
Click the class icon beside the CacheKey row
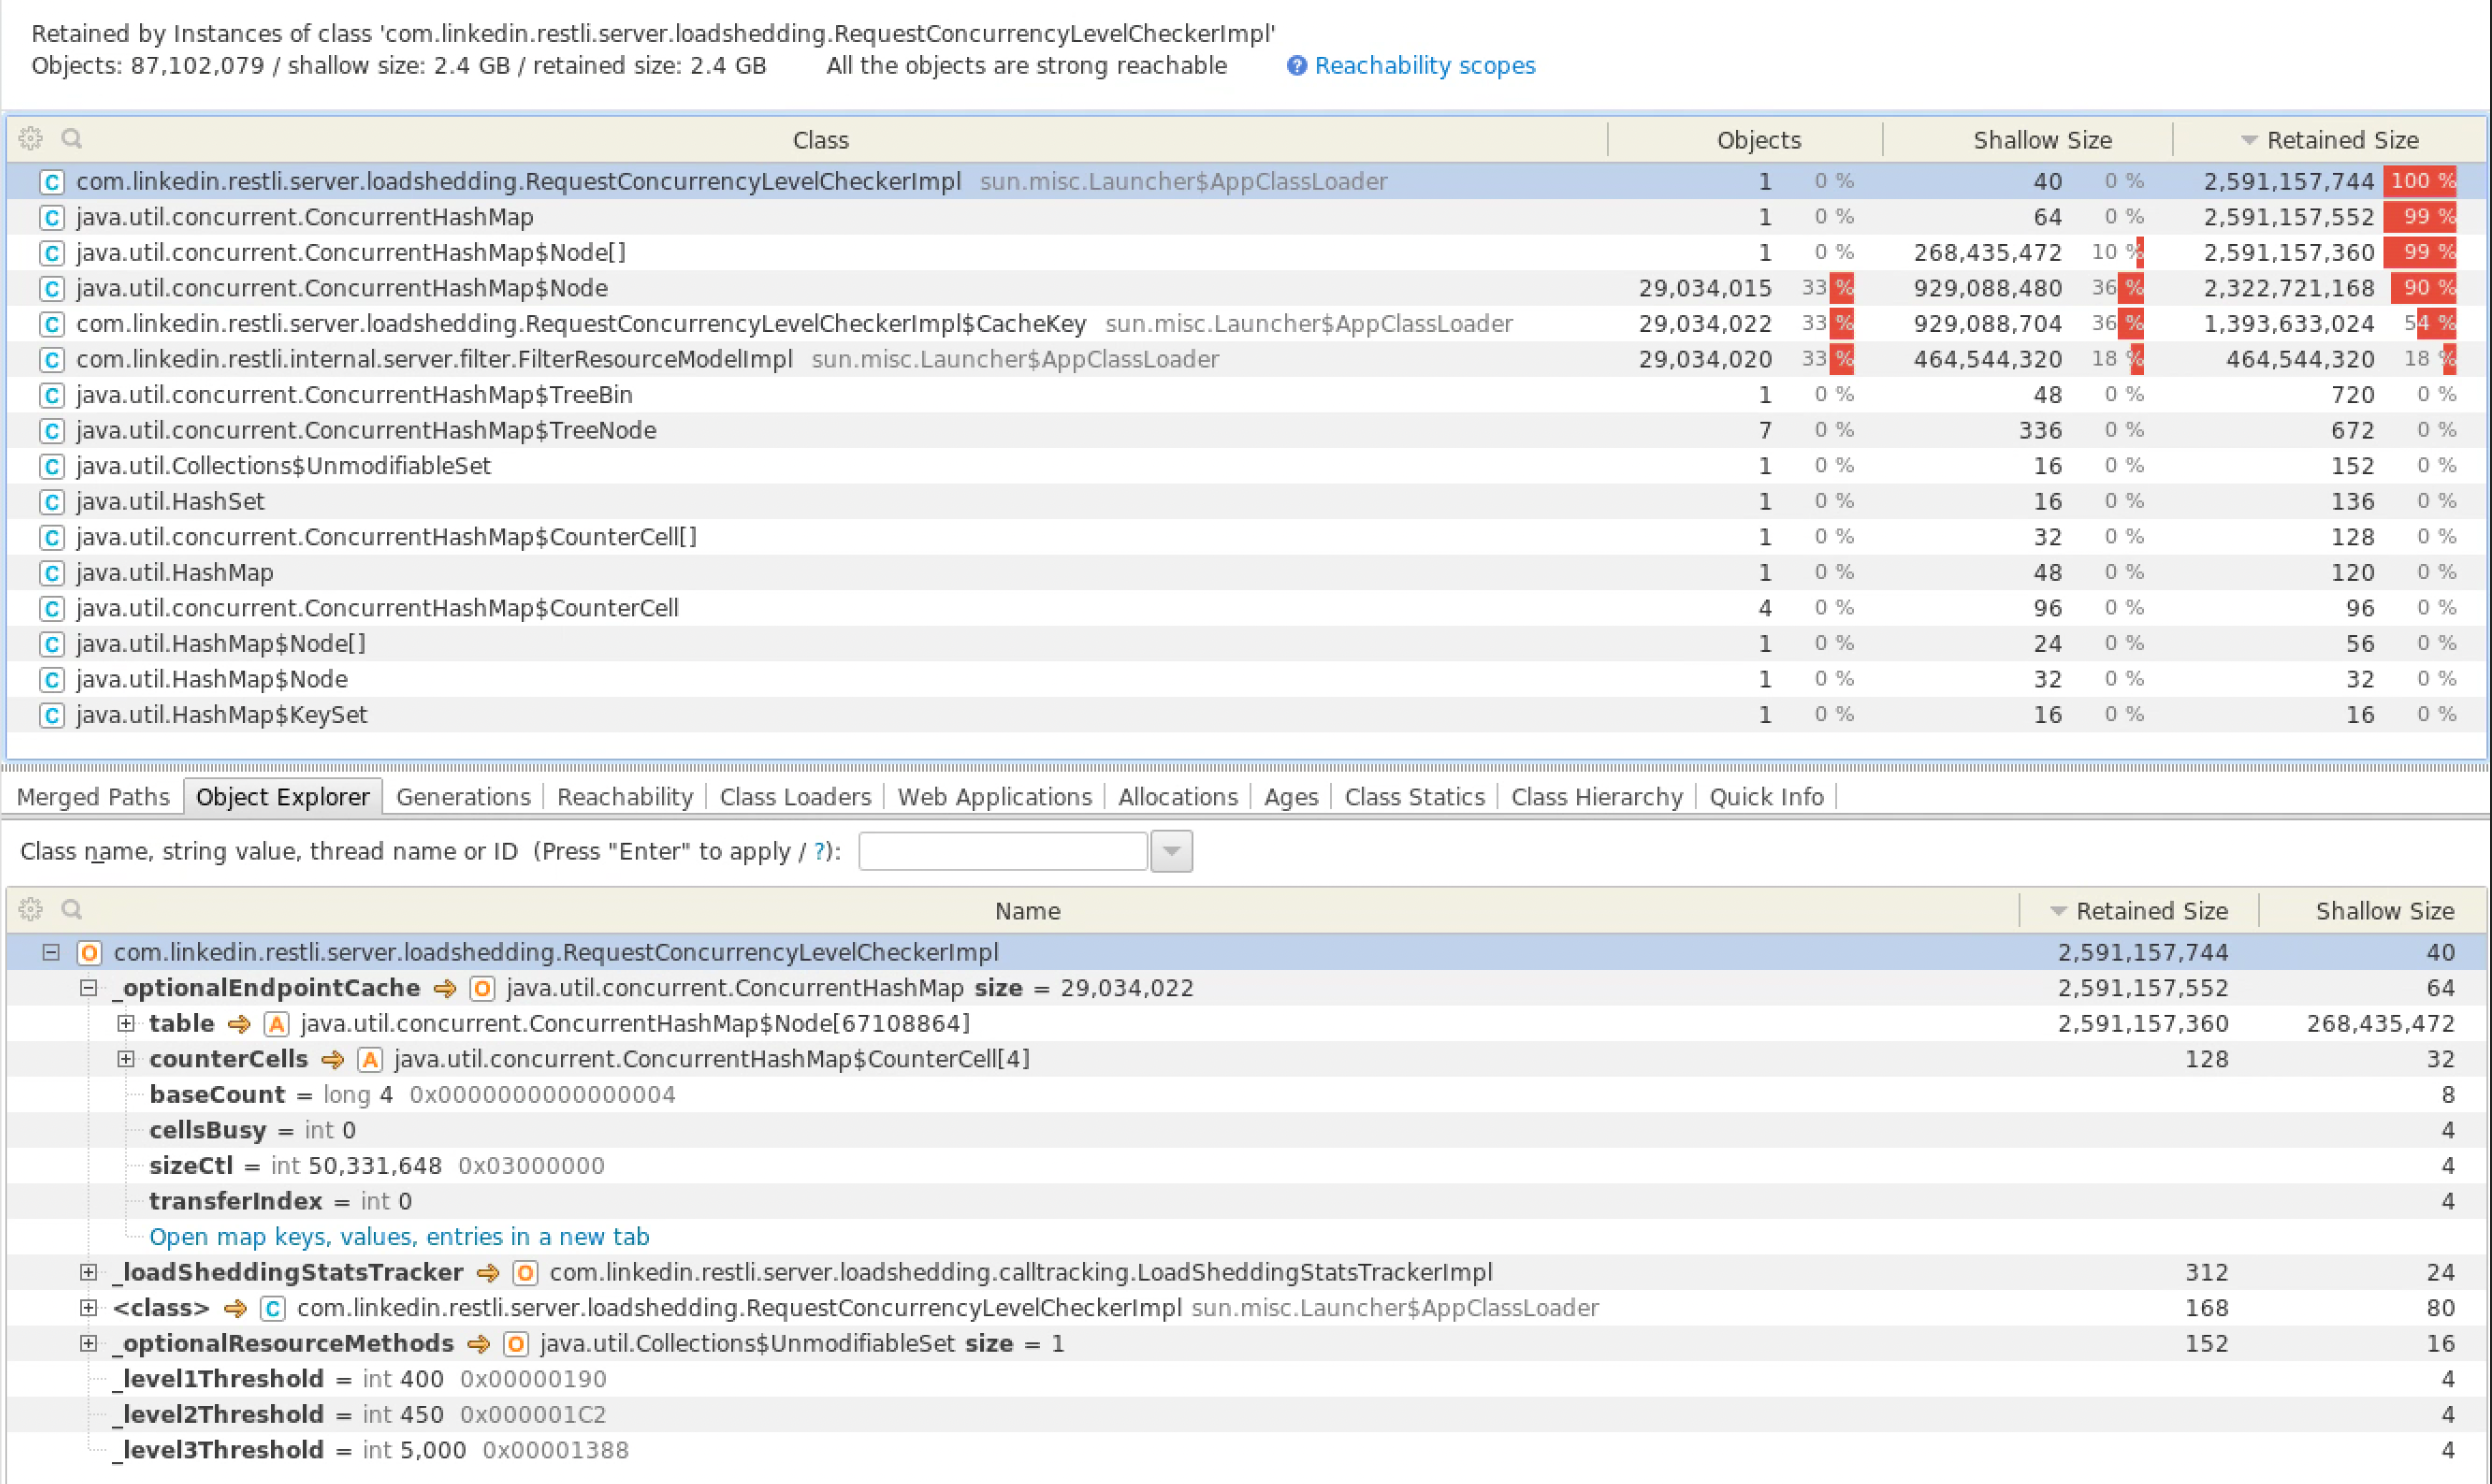[52, 324]
